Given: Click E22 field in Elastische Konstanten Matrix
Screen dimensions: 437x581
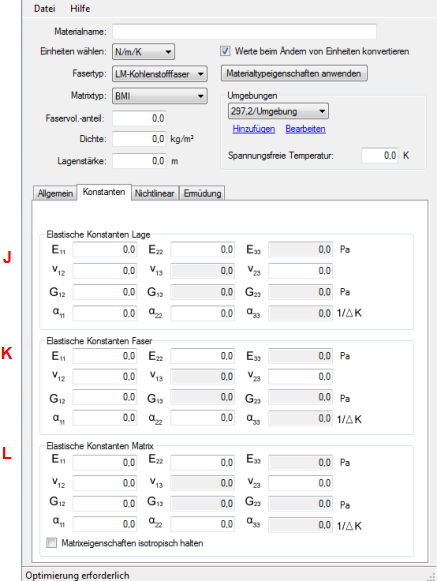Looking at the screenshot, I should coord(202,462).
